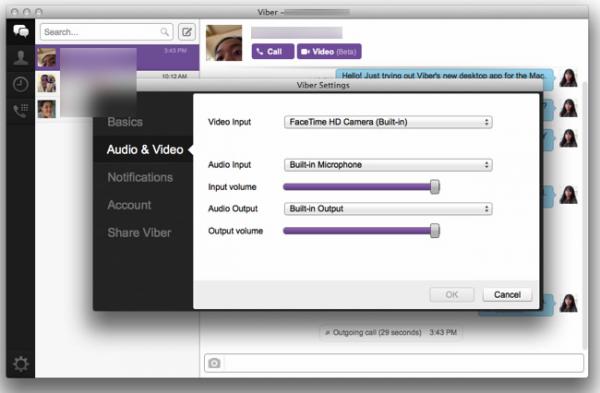This screenshot has width=600, height=393.
Task: Start a voice call with Call button
Action: (273, 51)
